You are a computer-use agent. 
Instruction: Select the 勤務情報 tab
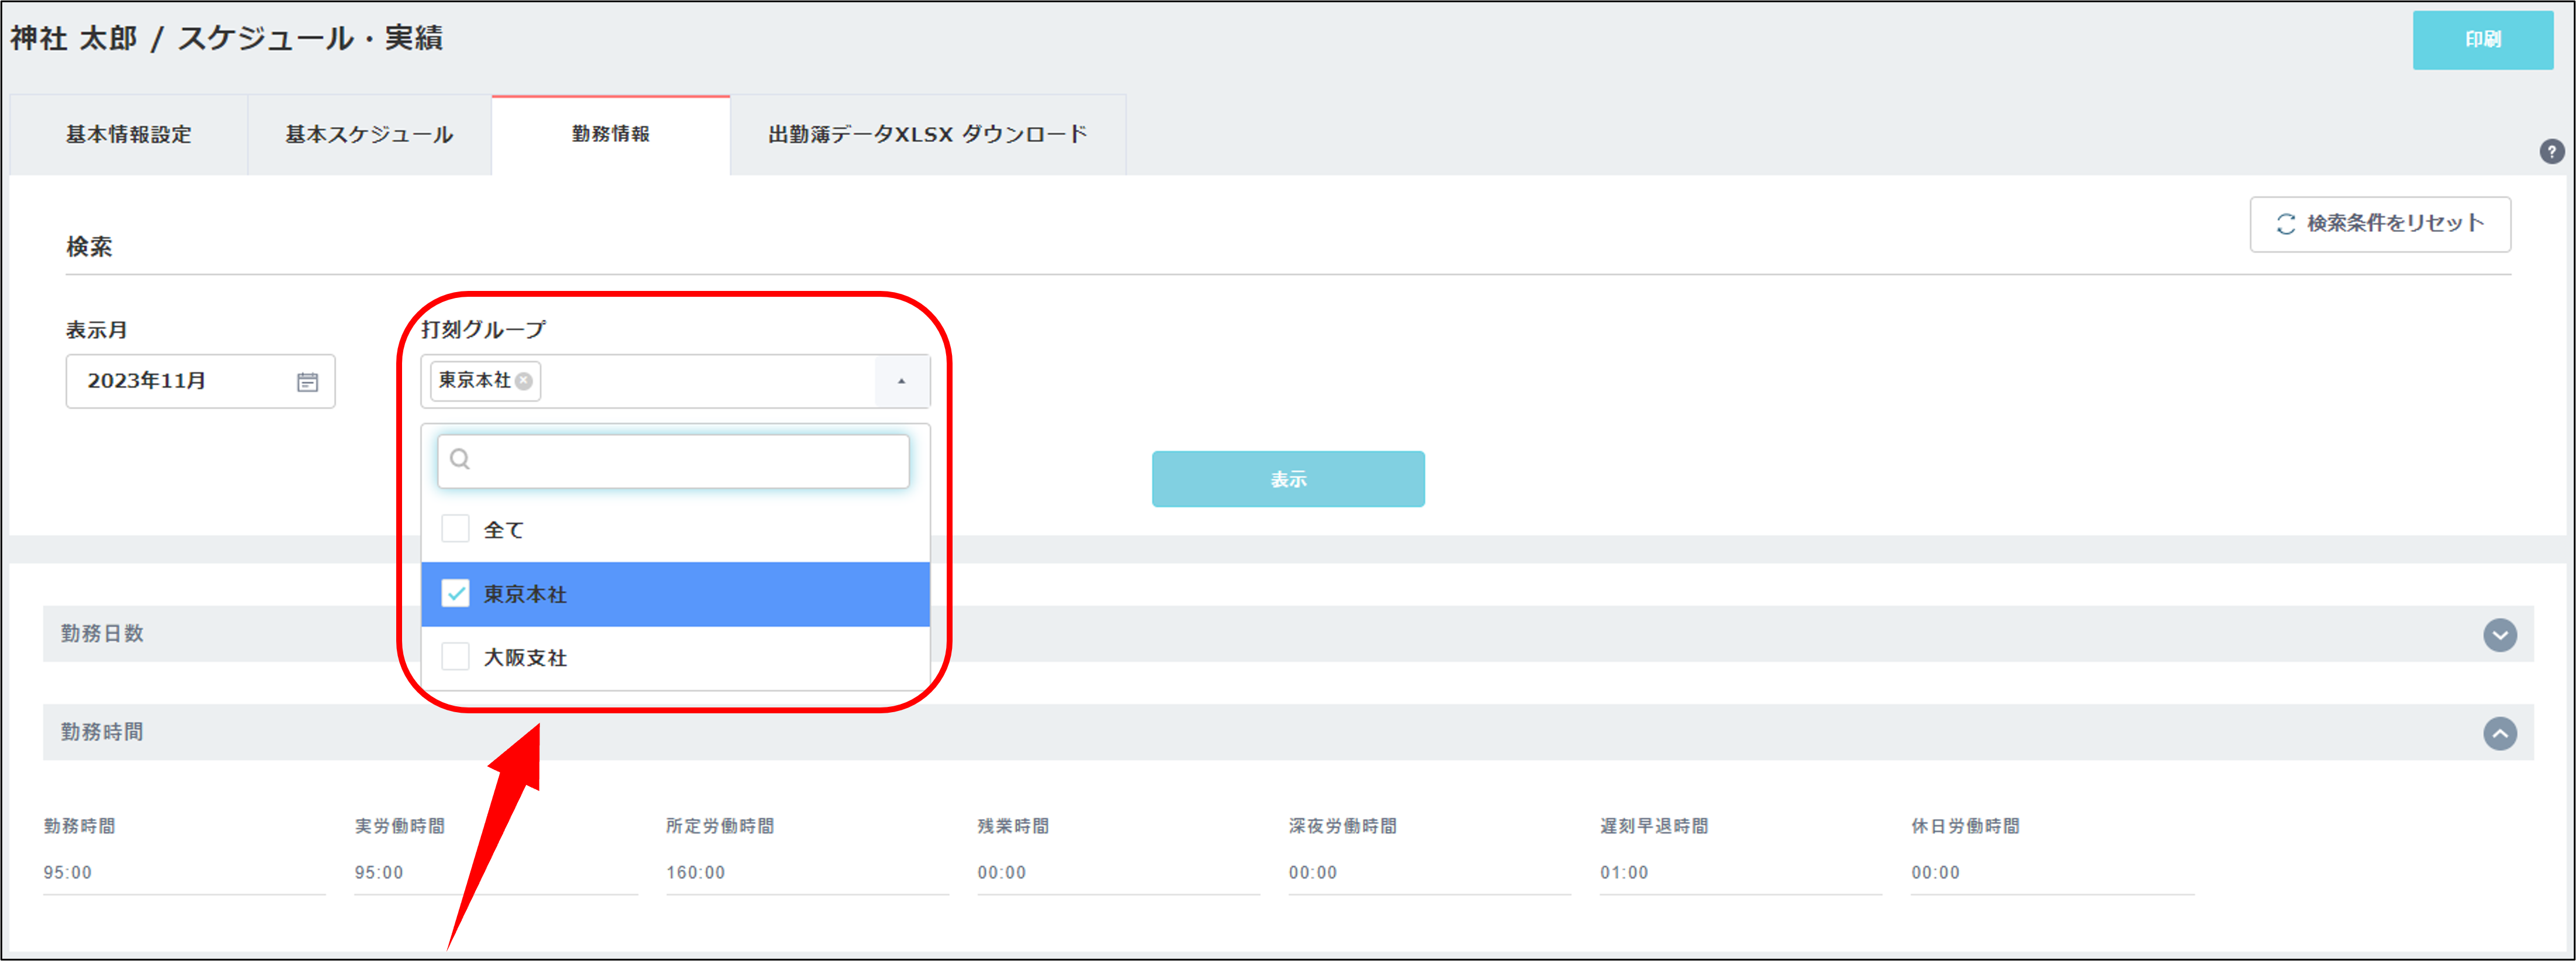click(x=610, y=135)
